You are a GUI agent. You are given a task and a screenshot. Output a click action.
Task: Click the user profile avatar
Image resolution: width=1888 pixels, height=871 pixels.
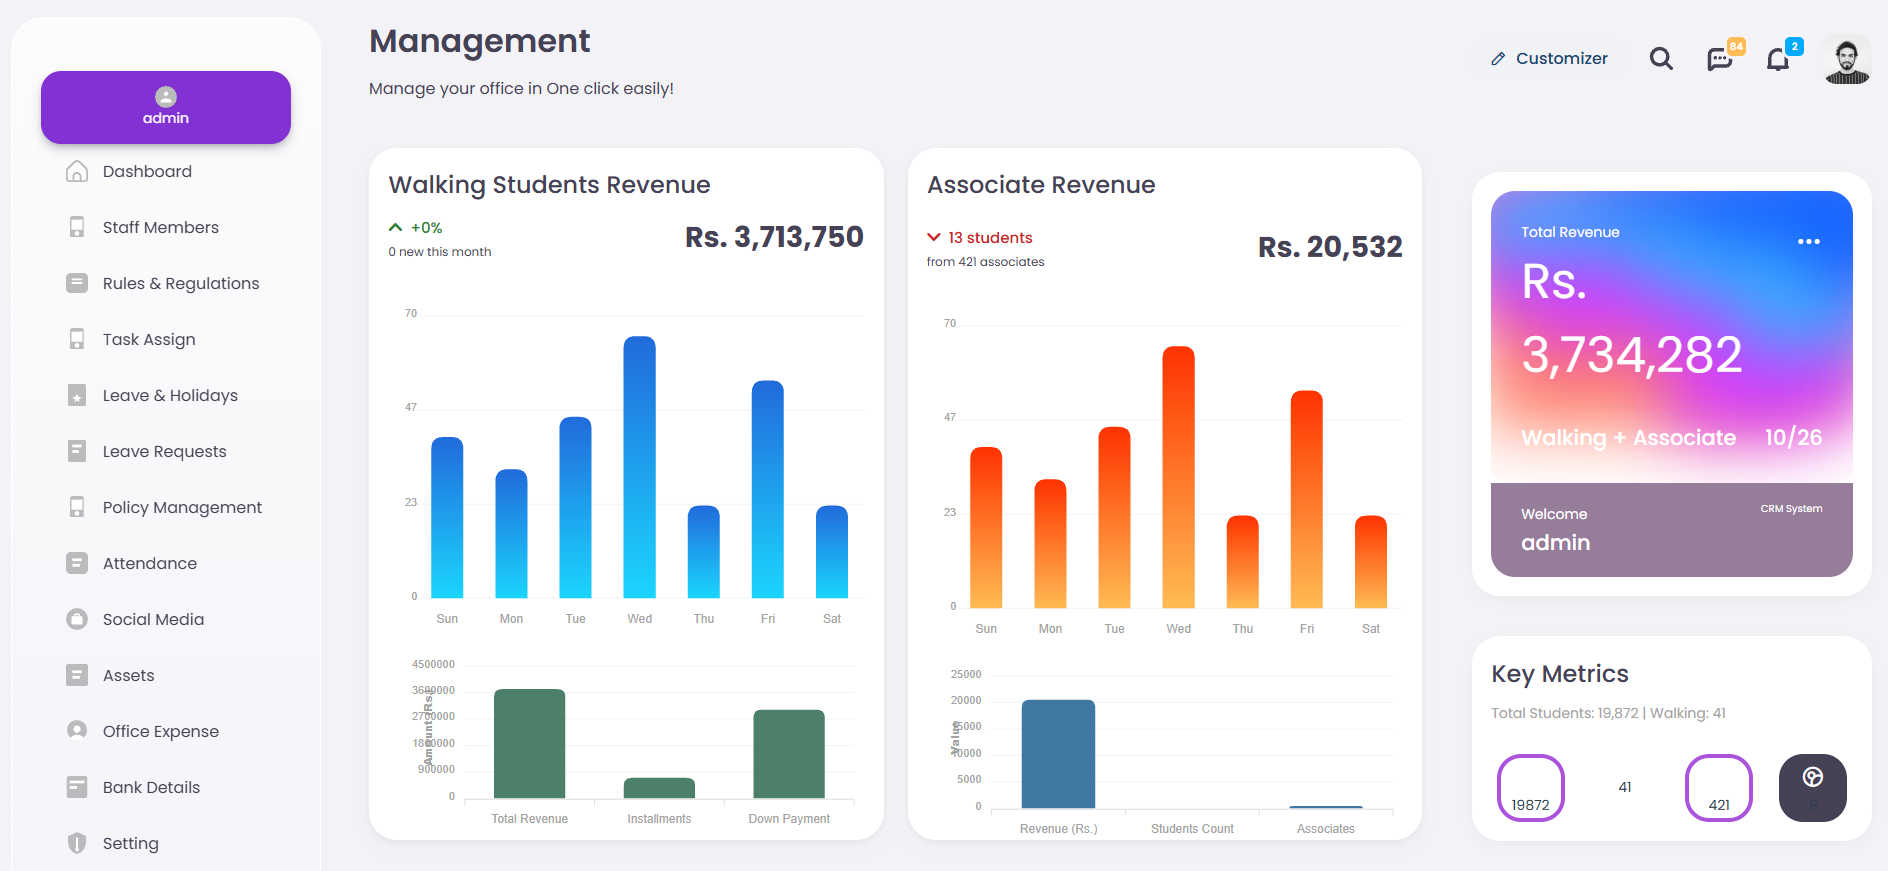(1847, 61)
